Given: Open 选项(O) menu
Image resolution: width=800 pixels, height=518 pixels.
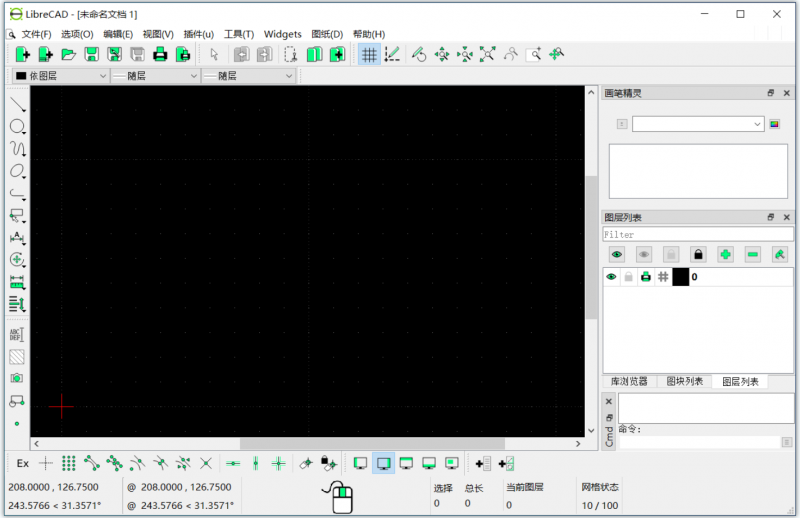Looking at the screenshot, I should click(x=77, y=34).
